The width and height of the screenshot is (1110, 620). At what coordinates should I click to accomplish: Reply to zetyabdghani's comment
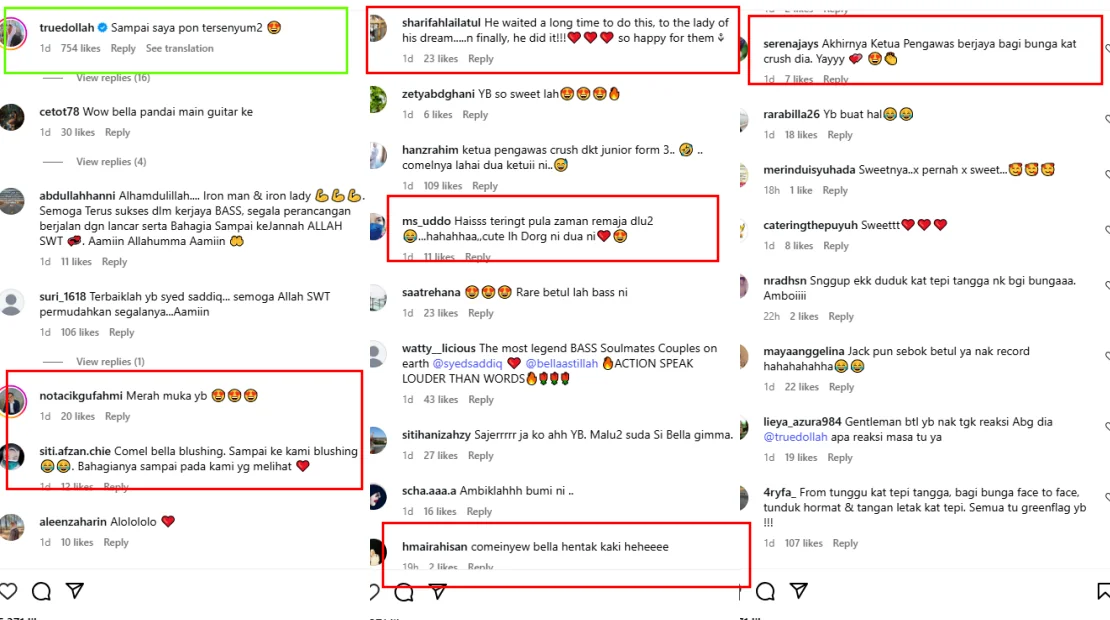pyautogui.click(x=475, y=115)
